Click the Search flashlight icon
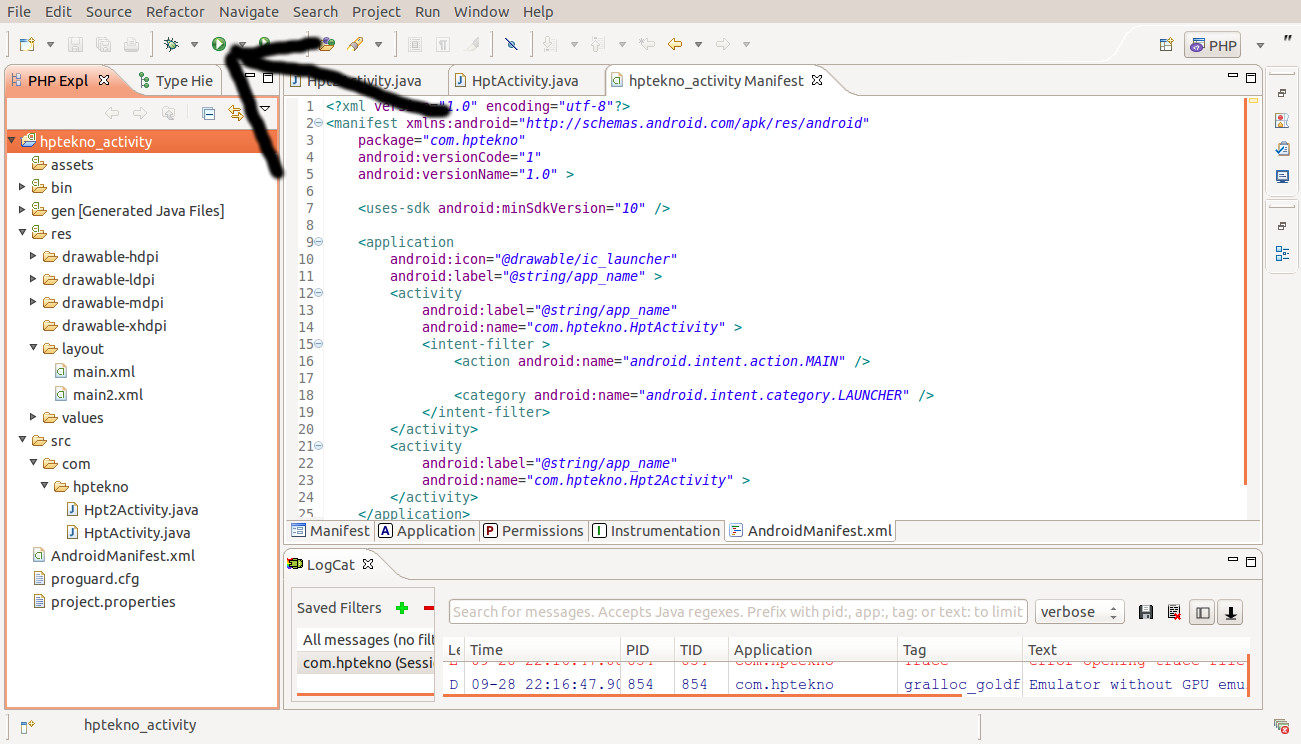Screen dimensions: 1301x744 click(x=355, y=44)
